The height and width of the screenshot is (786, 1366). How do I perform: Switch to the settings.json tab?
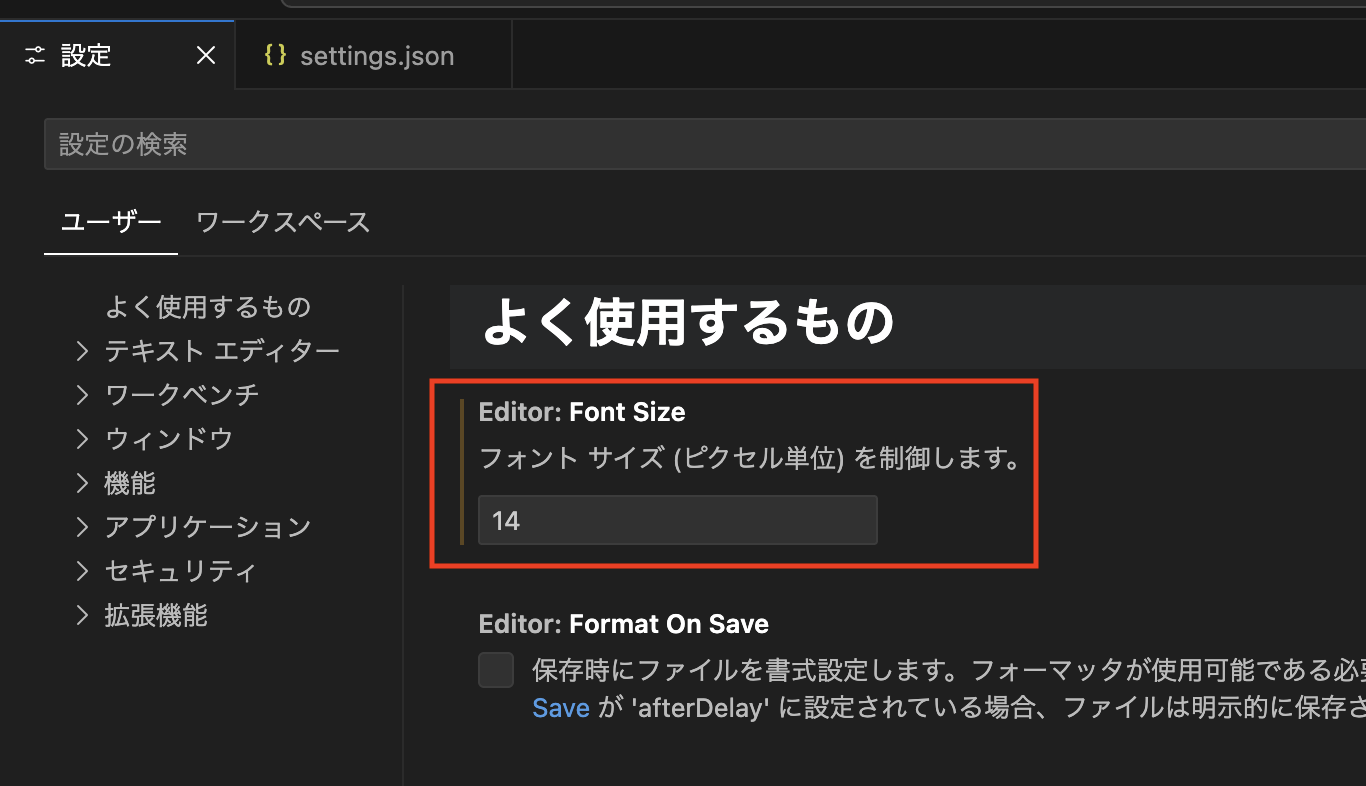pos(376,55)
